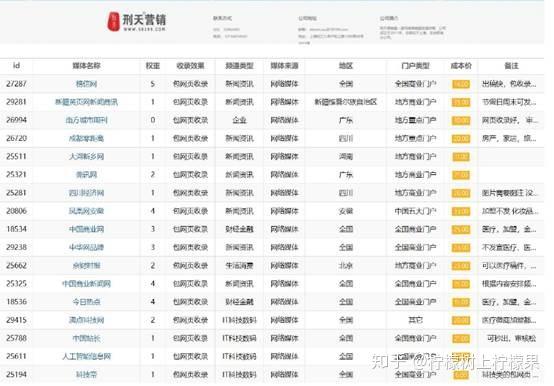Click the orange price badge in row 25321
Screen dimensions: 554x386
[461, 175]
